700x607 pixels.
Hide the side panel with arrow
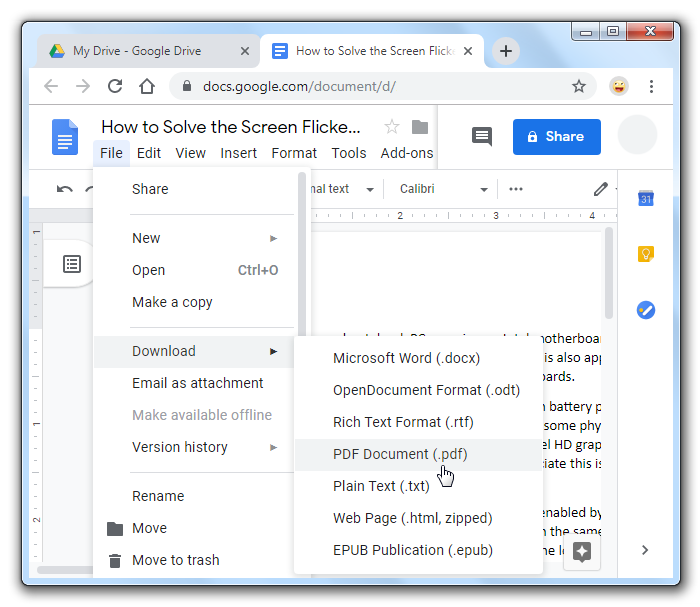tap(645, 549)
